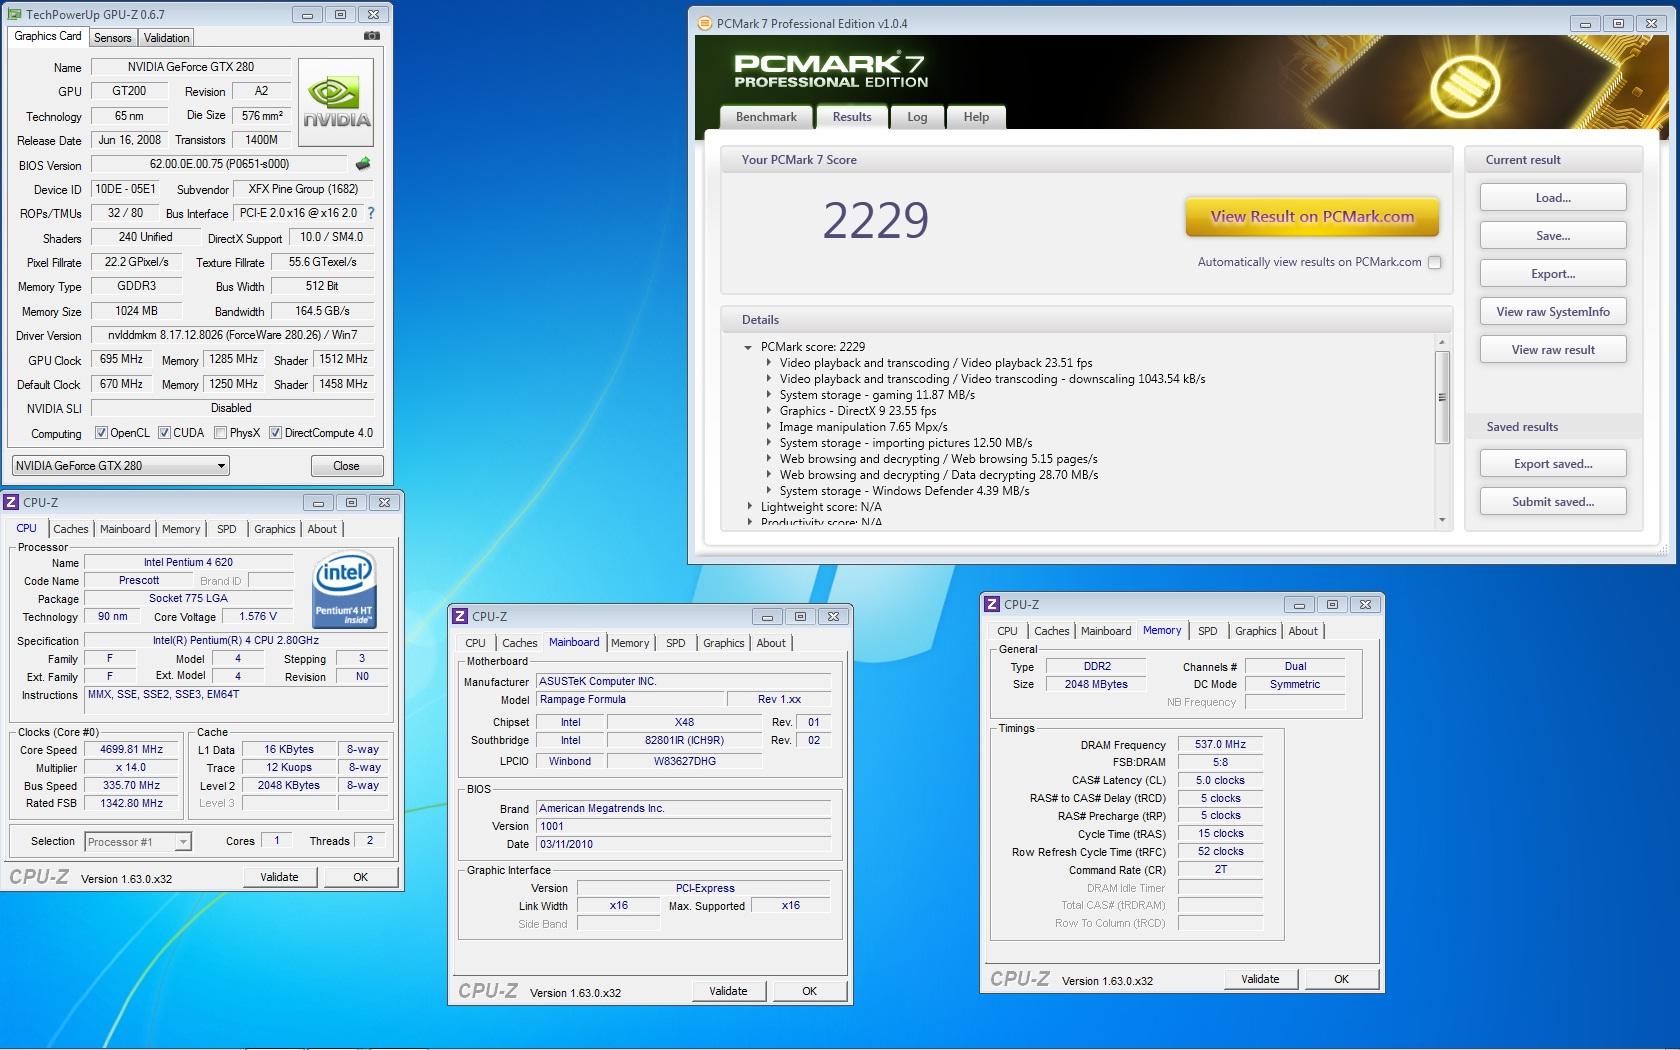The image size is (1680, 1050).
Task: Minimize the PCMark 7 window
Action: tap(1585, 23)
